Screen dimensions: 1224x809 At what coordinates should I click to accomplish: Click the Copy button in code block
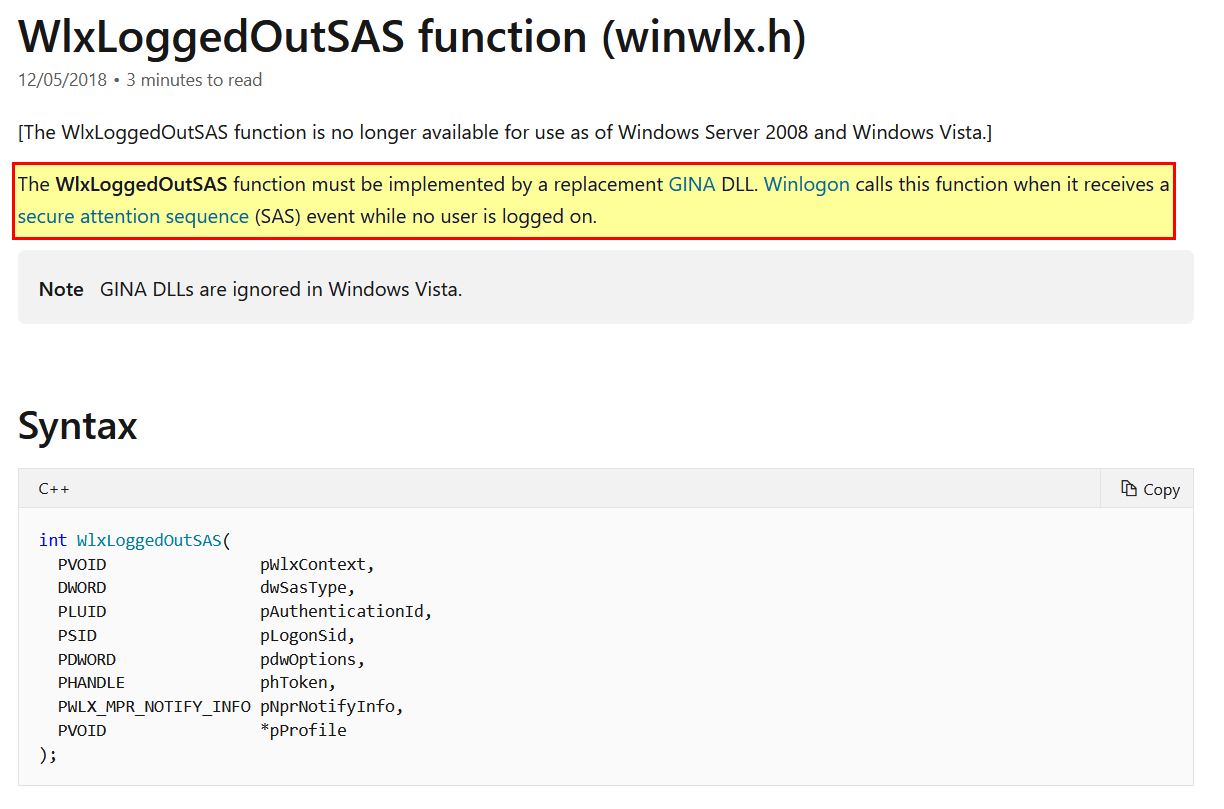(x=1150, y=489)
